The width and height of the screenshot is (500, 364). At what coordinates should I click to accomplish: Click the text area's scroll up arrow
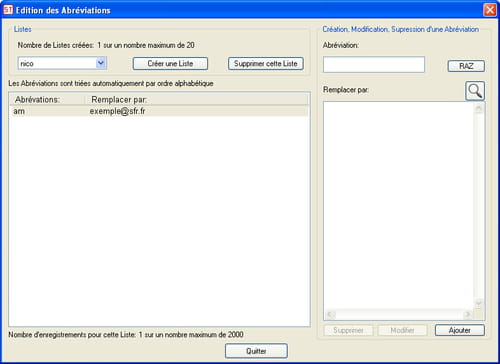[x=479, y=108]
